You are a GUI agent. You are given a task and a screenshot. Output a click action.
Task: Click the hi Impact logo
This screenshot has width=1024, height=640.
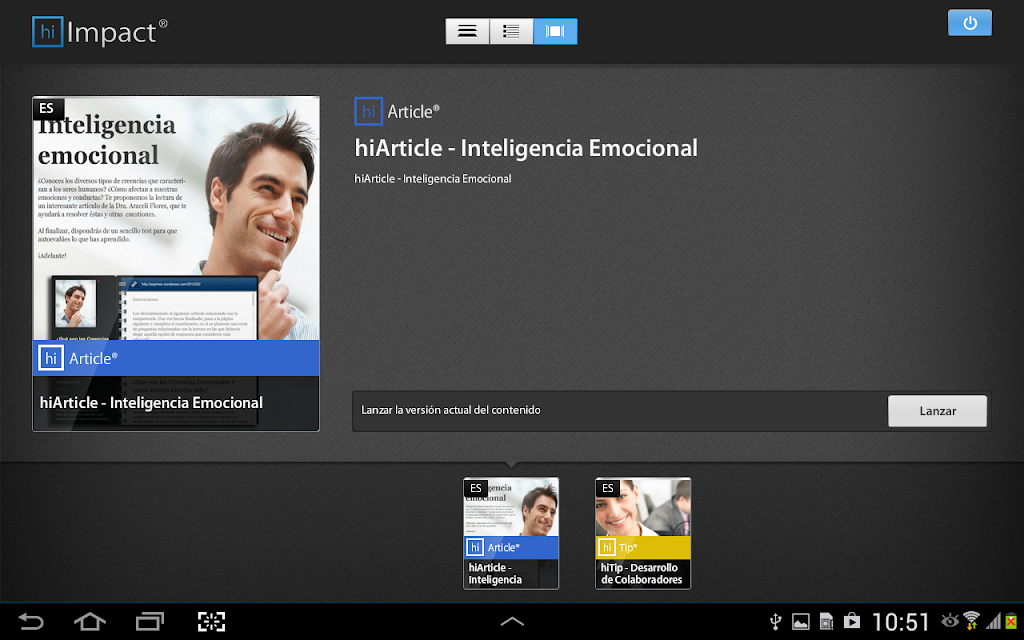100,32
